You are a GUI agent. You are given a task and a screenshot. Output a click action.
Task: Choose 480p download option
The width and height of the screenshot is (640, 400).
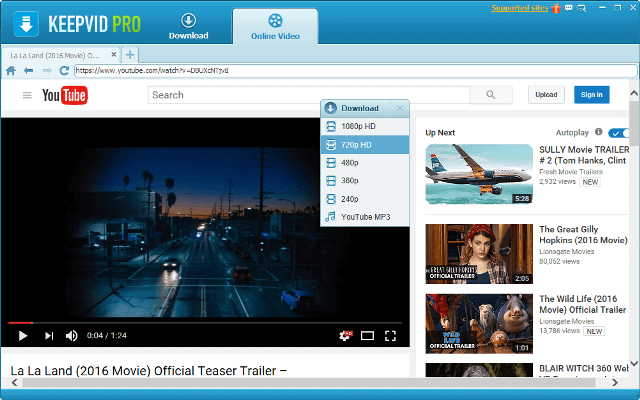[365, 163]
